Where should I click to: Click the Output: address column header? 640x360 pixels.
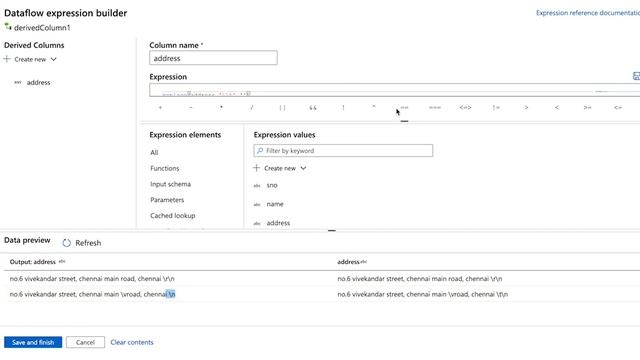[x=33, y=262]
